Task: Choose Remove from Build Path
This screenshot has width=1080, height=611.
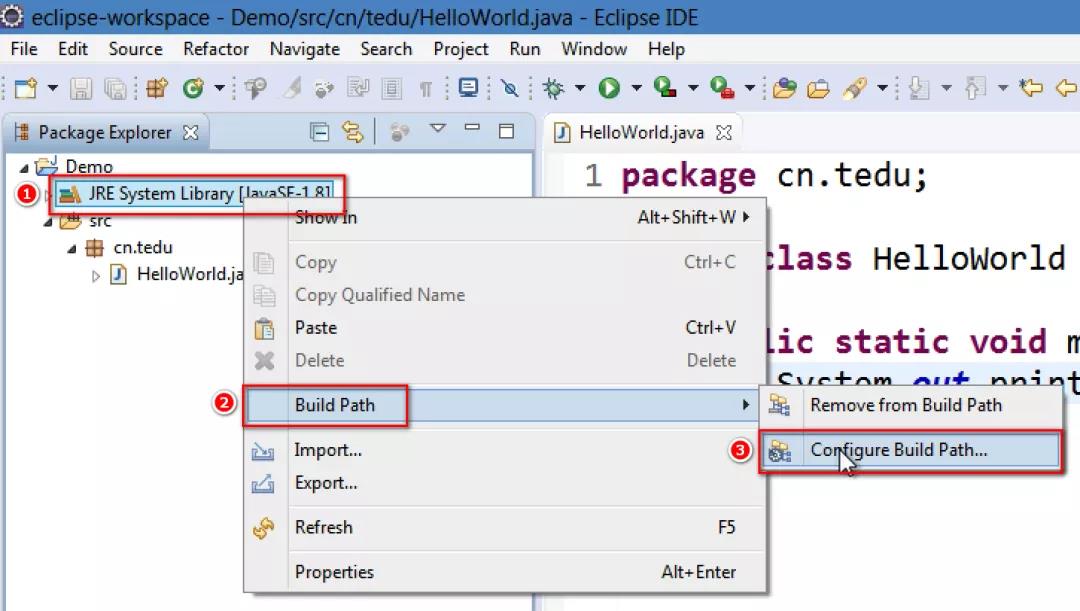Action: point(911,405)
